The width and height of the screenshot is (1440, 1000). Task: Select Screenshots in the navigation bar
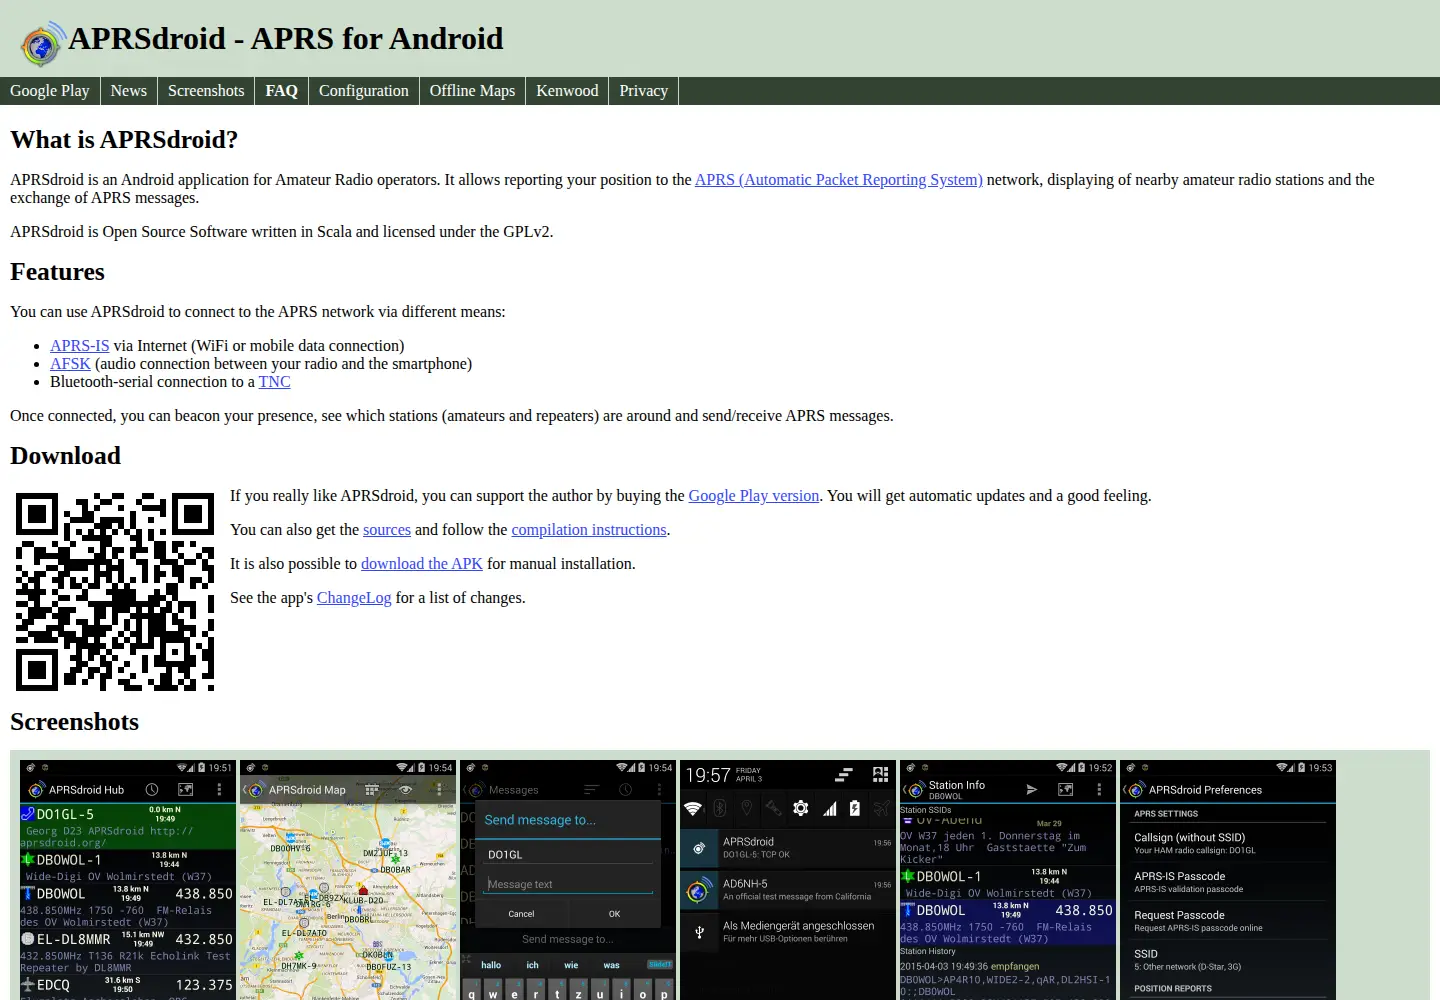coord(206,91)
